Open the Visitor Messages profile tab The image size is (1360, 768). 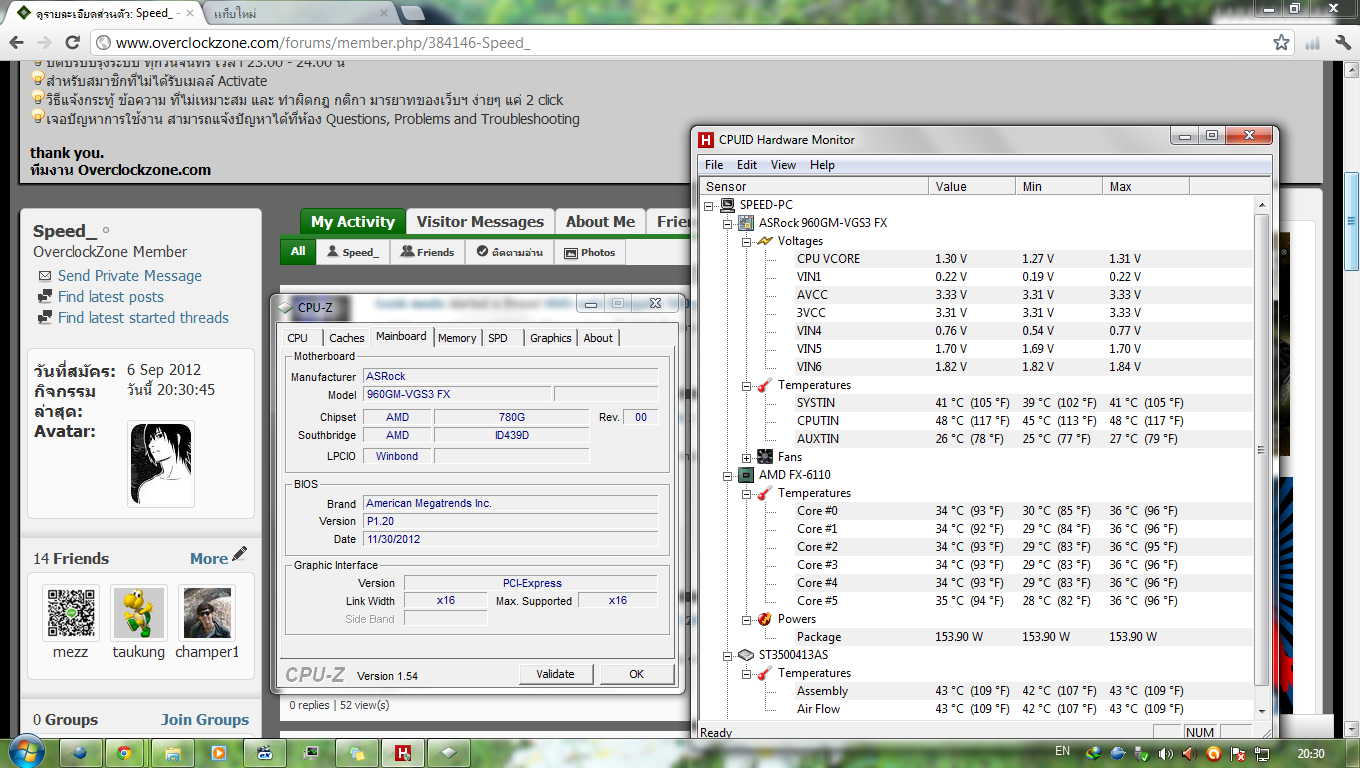[x=480, y=222]
